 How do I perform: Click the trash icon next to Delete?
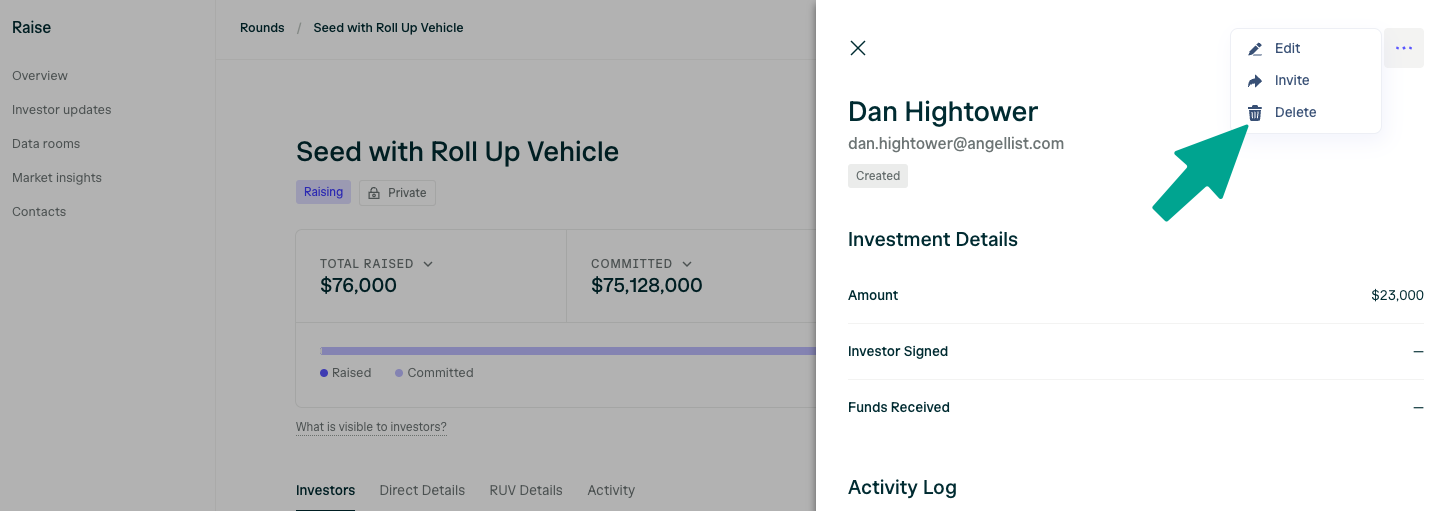tap(1255, 113)
